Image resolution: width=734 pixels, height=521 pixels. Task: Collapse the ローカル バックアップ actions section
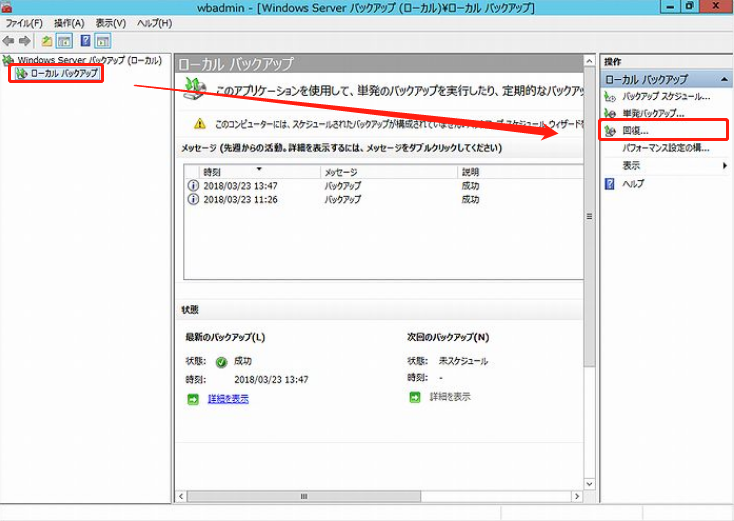724,80
